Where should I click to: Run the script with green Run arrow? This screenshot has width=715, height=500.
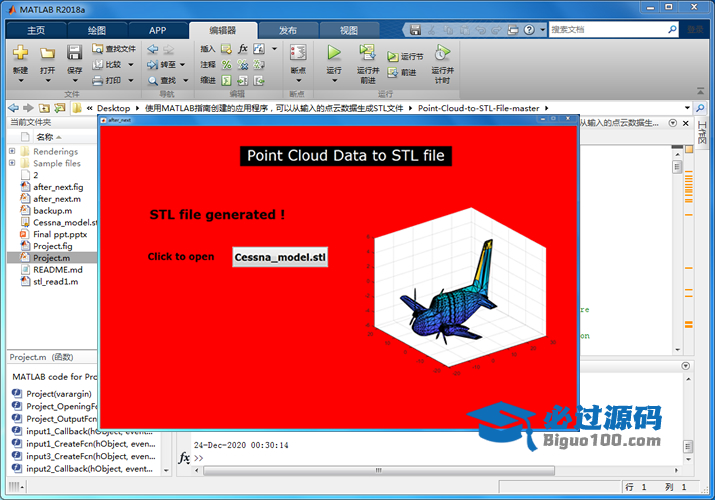(x=334, y=53)
